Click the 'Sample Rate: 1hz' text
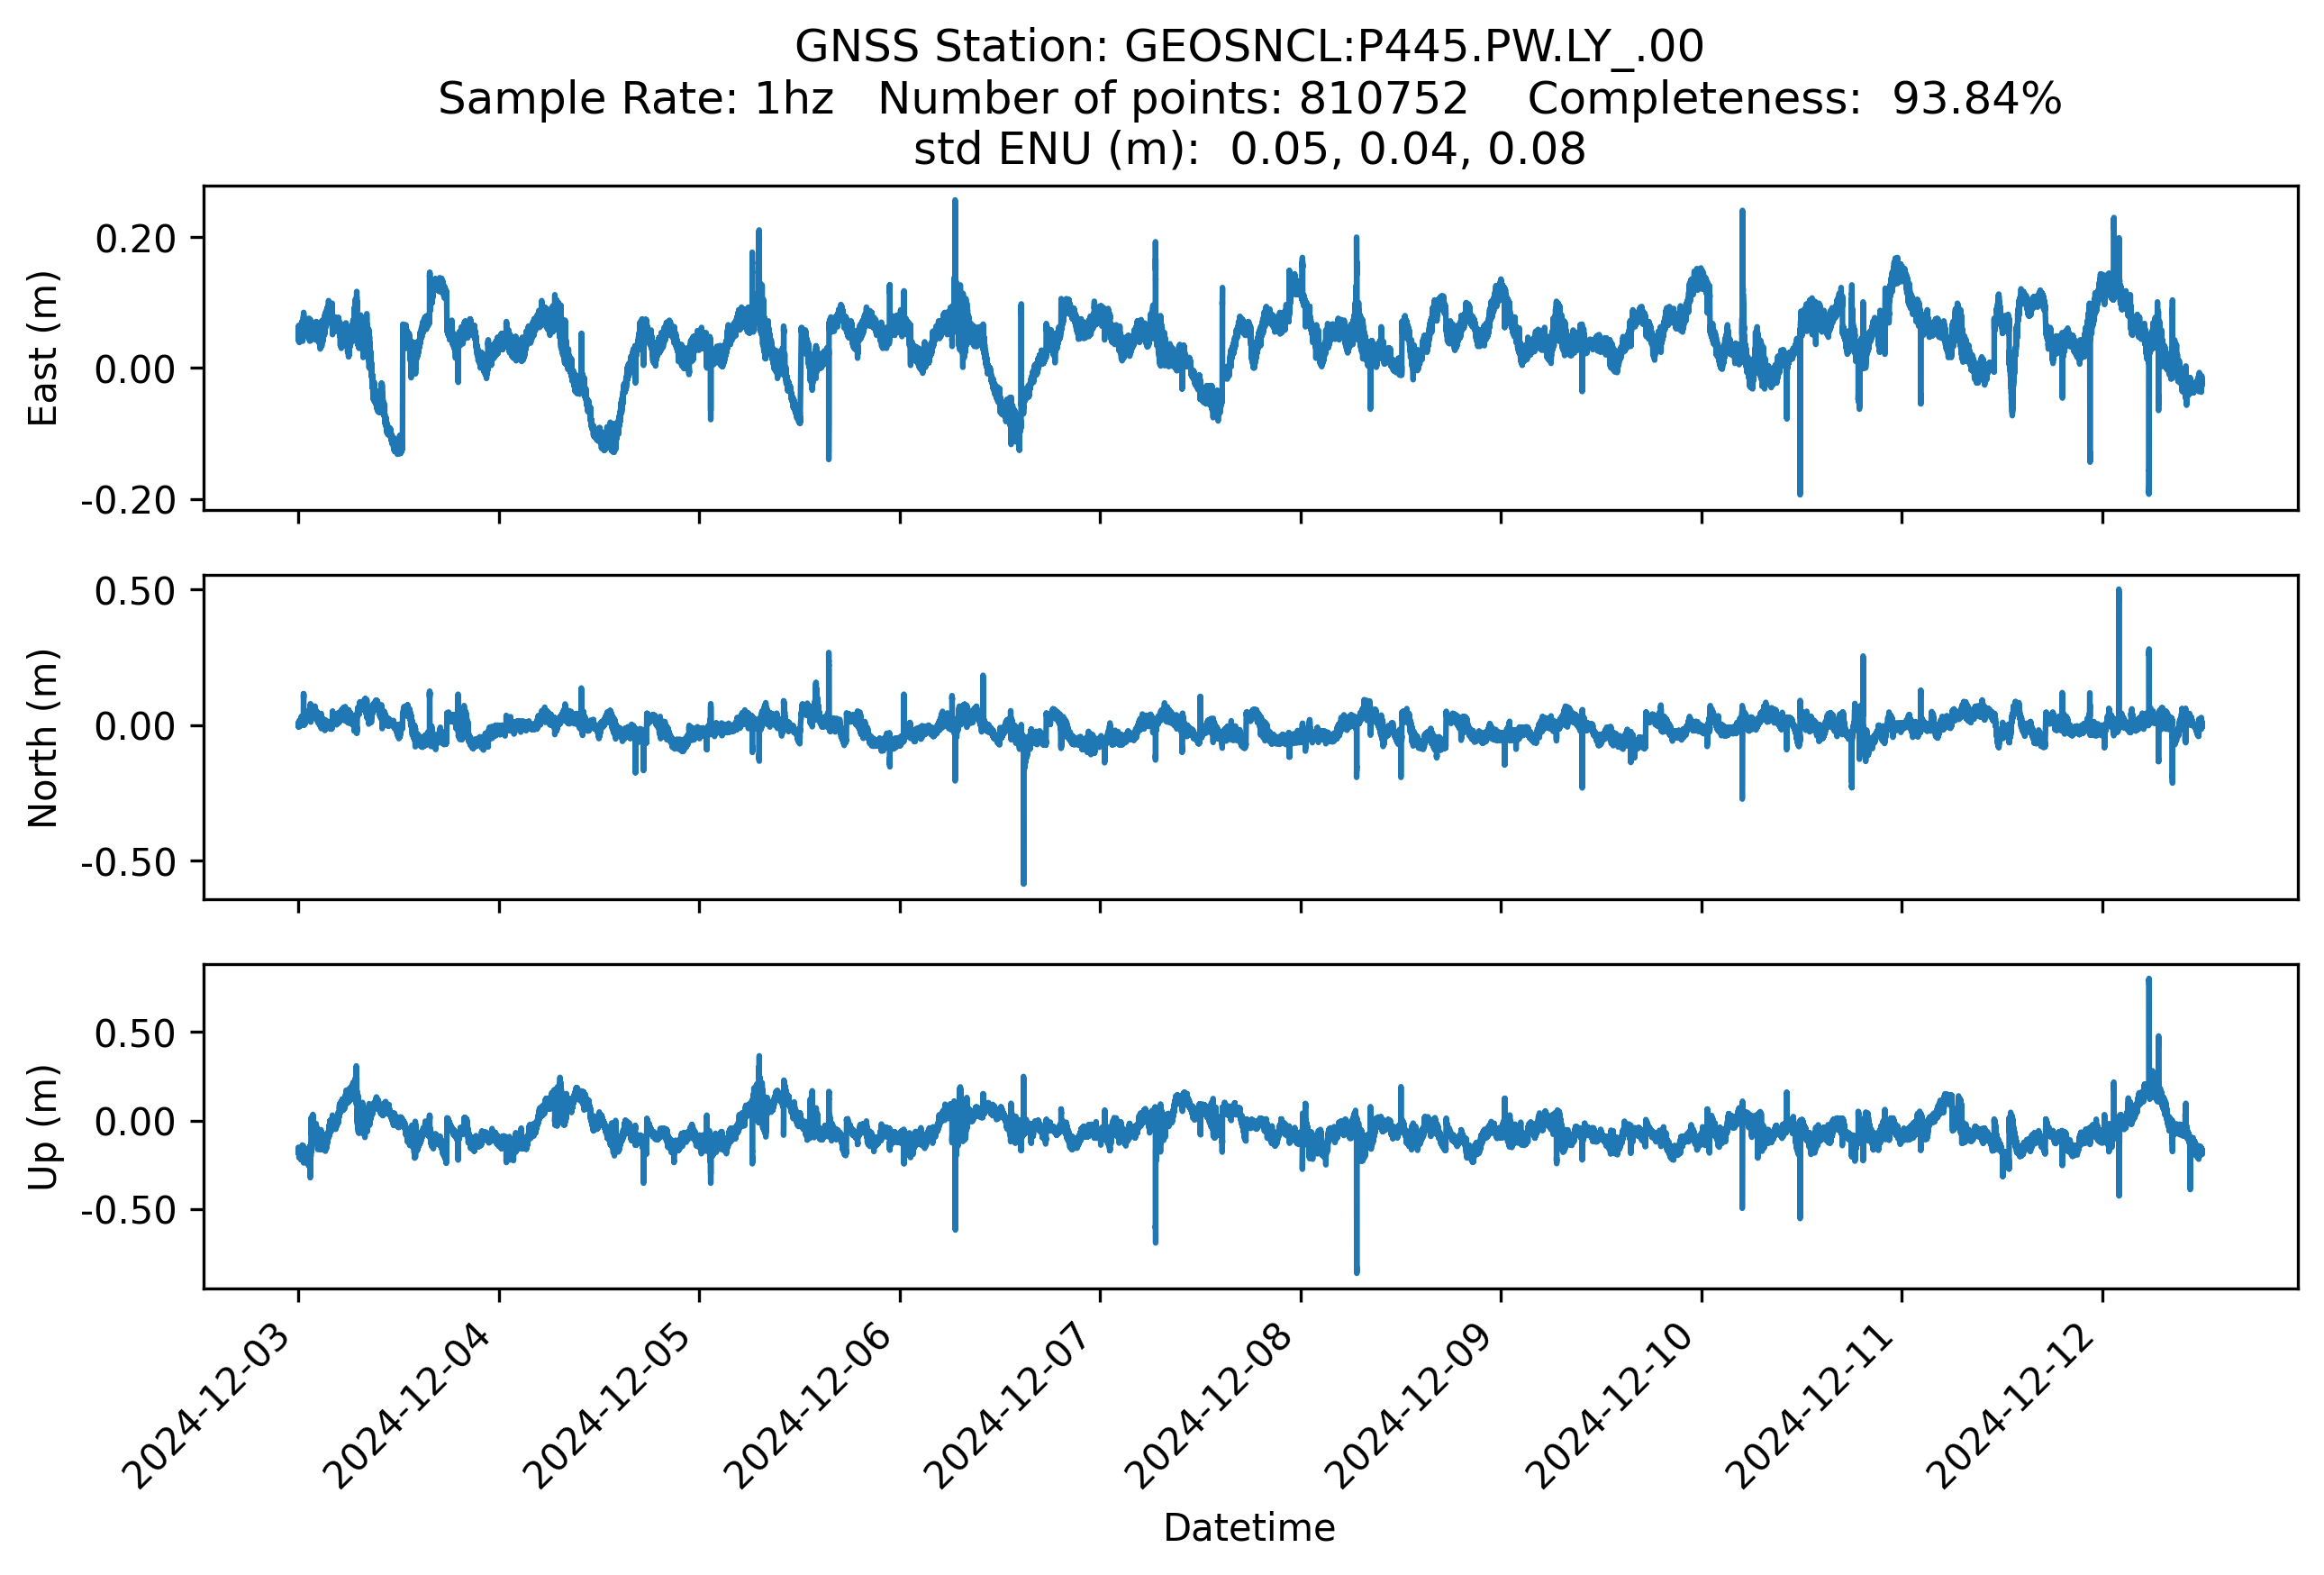This screenshot has height=1575, width=2324. point(636,98)
